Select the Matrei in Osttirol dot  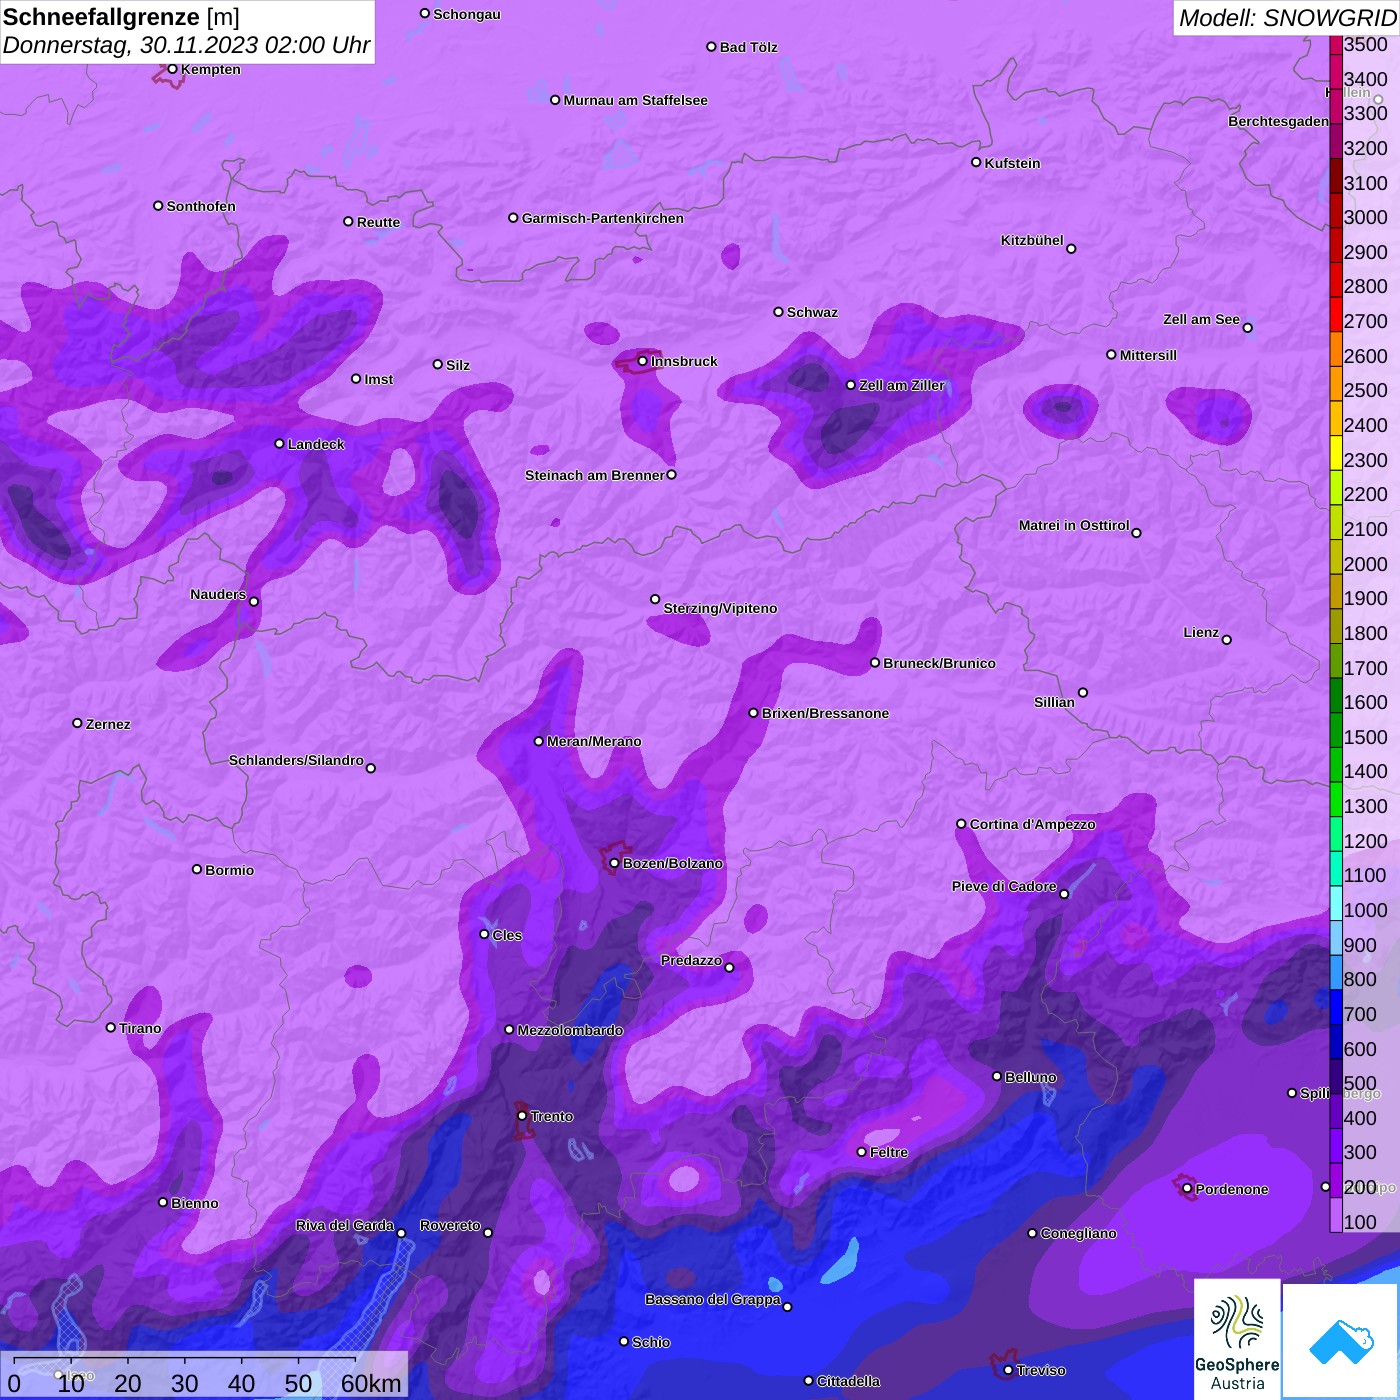[1136, 533]
